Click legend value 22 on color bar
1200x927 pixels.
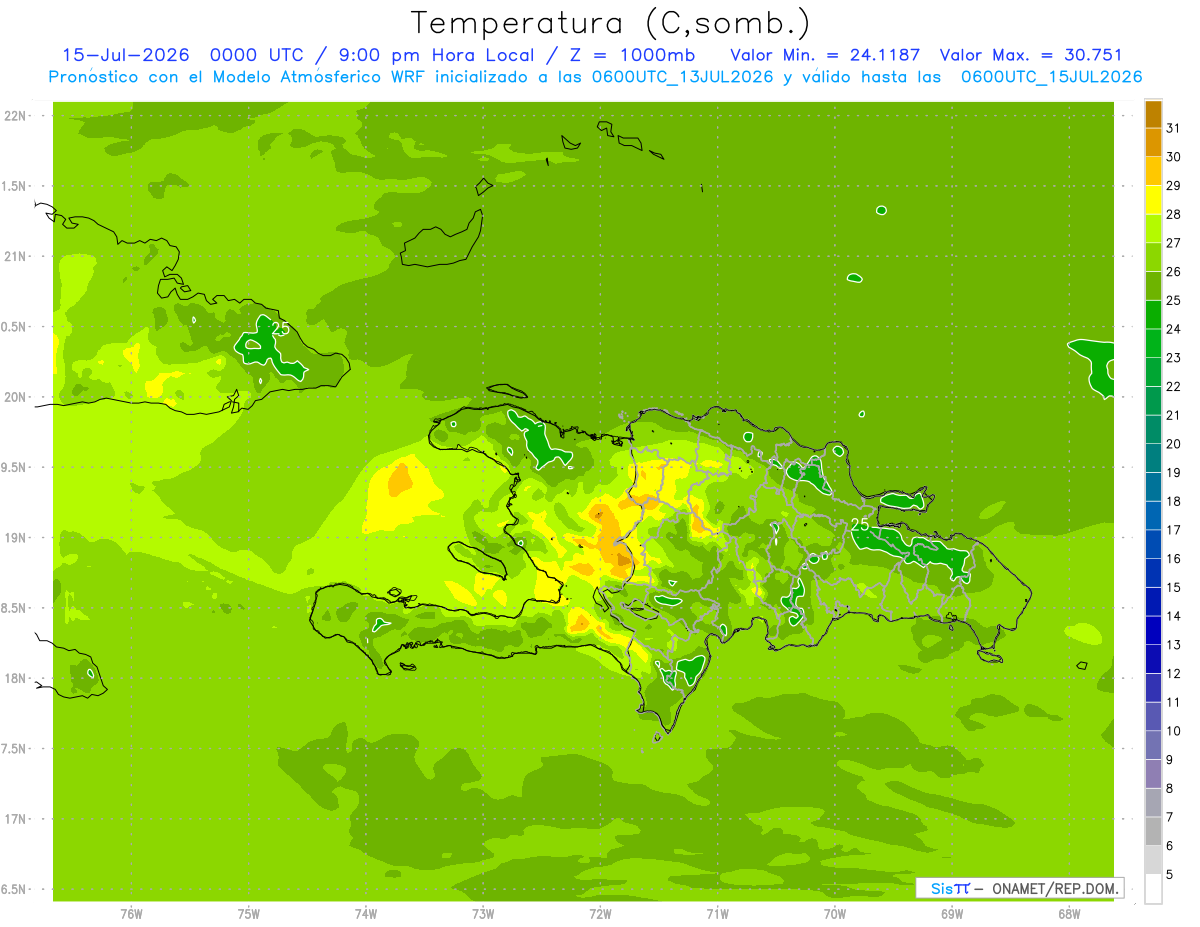tap(1173, 386)
